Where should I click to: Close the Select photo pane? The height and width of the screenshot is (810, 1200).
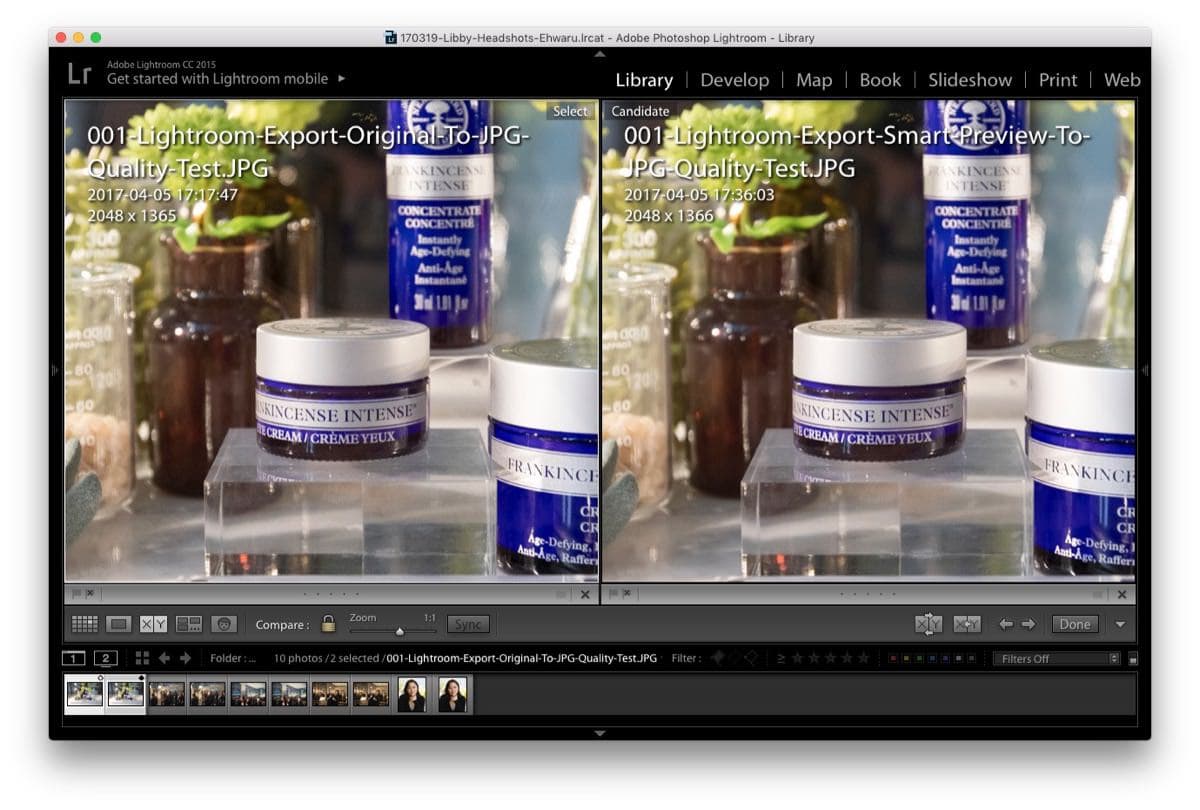(586, 594)
